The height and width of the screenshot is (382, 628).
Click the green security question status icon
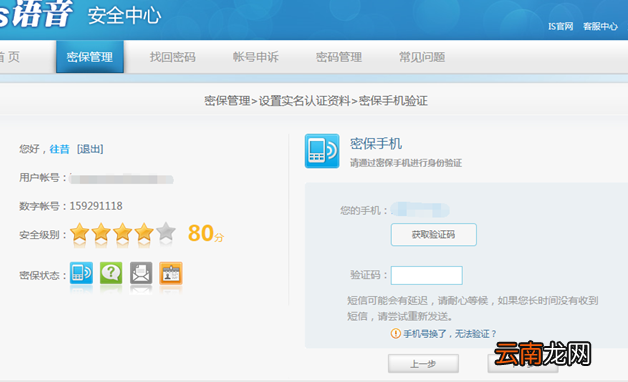[111, 273]
